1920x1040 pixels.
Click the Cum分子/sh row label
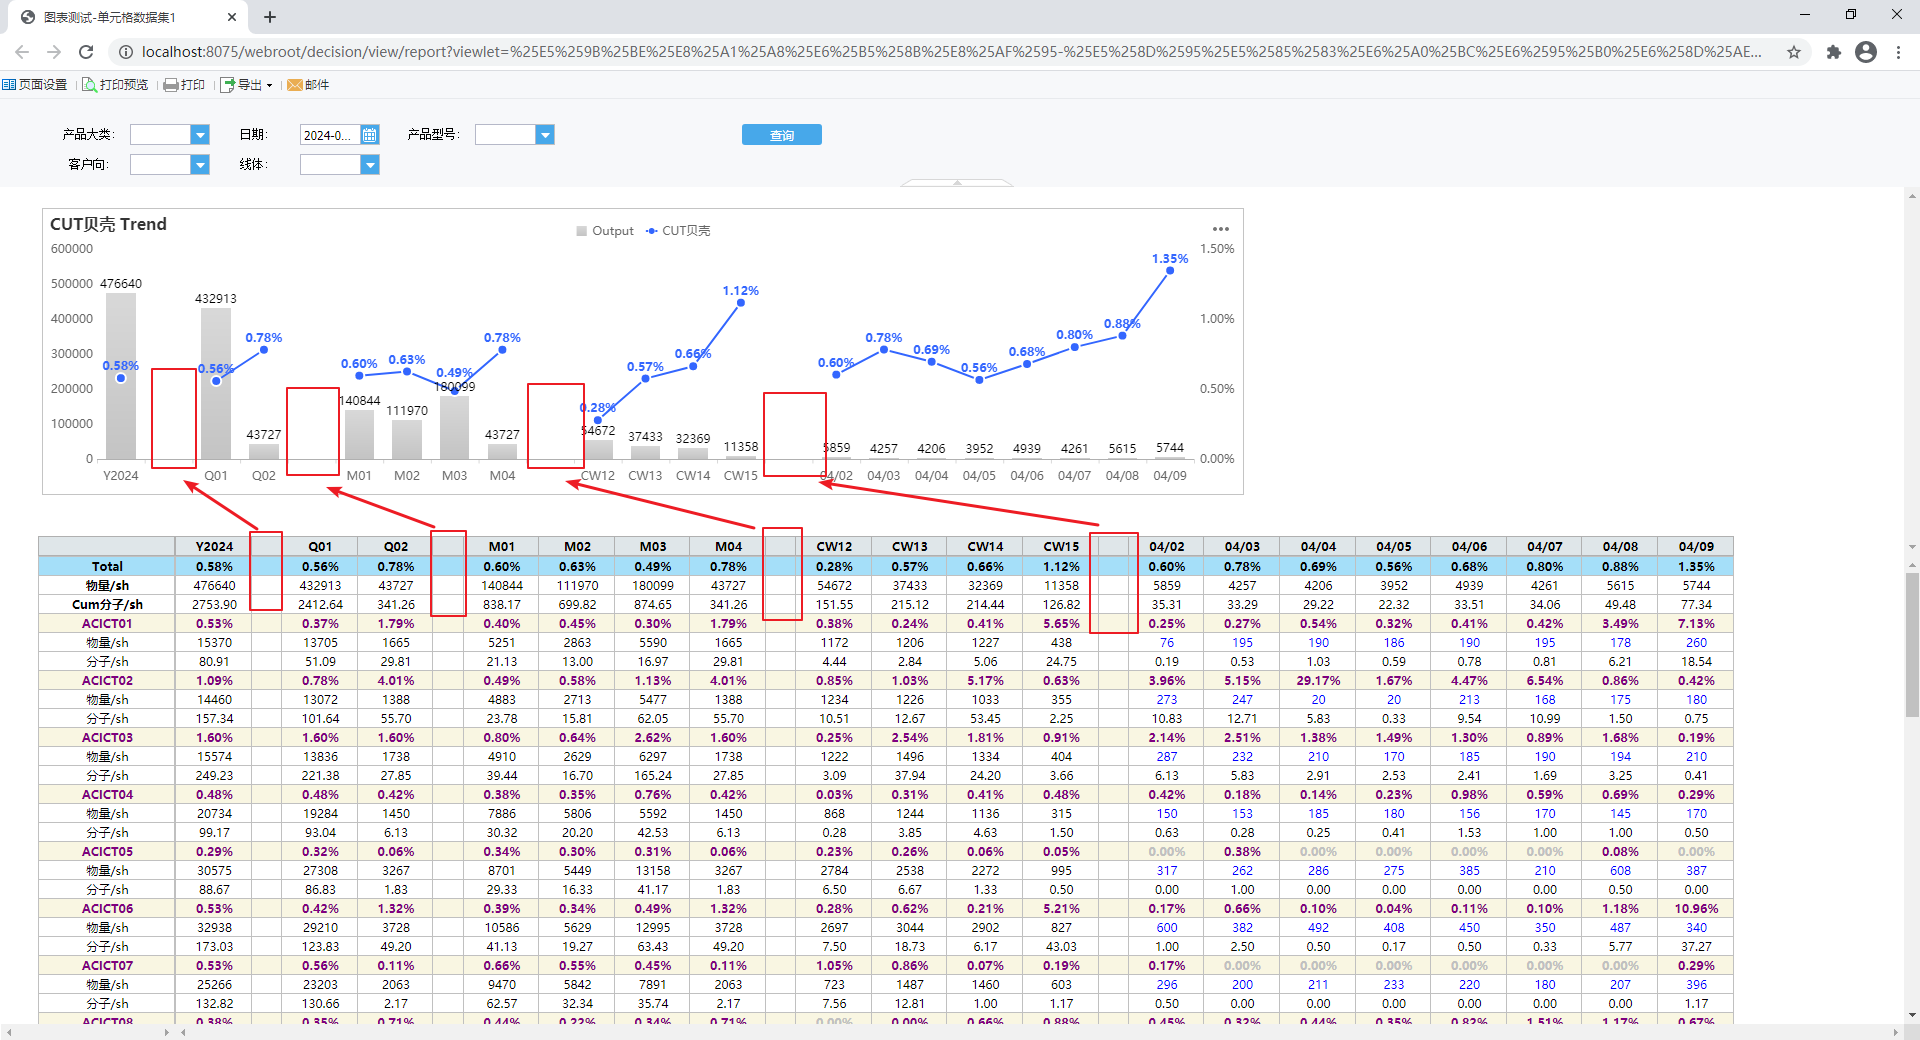(107, 604)
